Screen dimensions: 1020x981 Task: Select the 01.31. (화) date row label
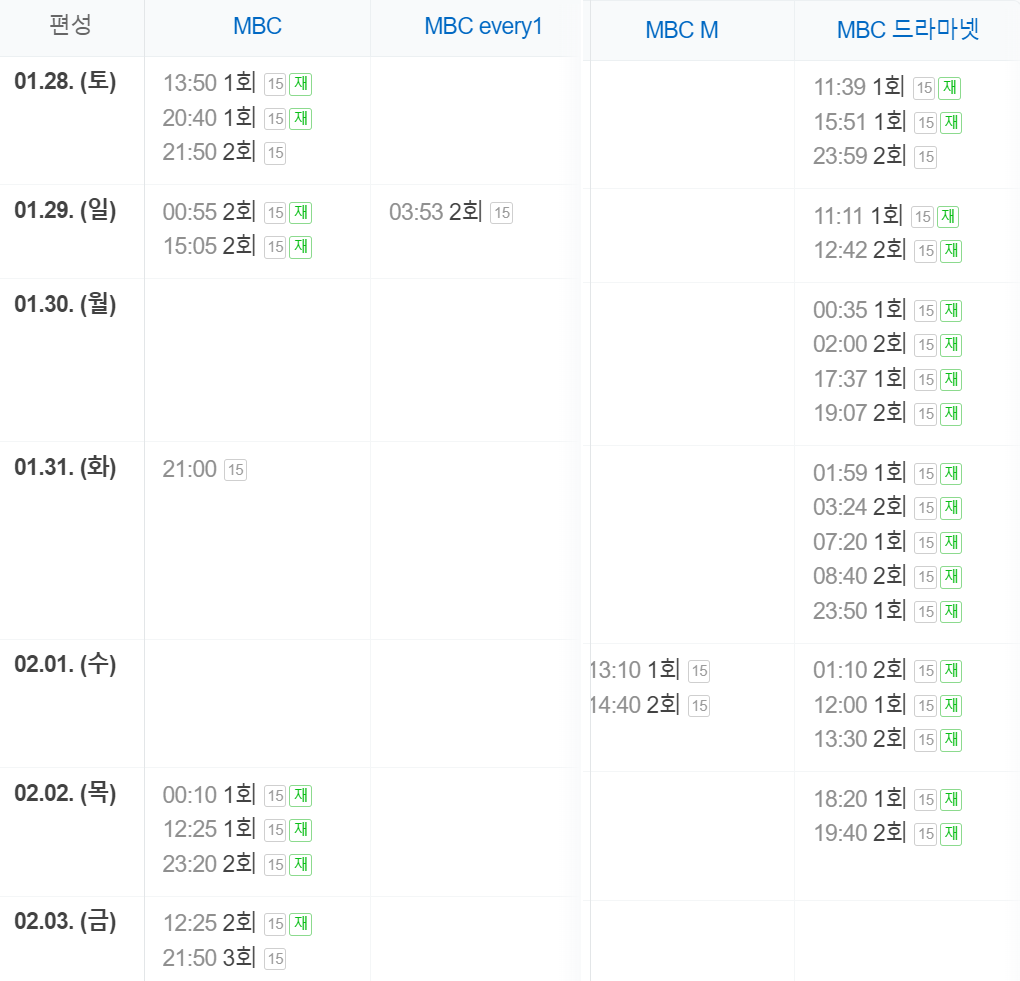tap(65, 467)
